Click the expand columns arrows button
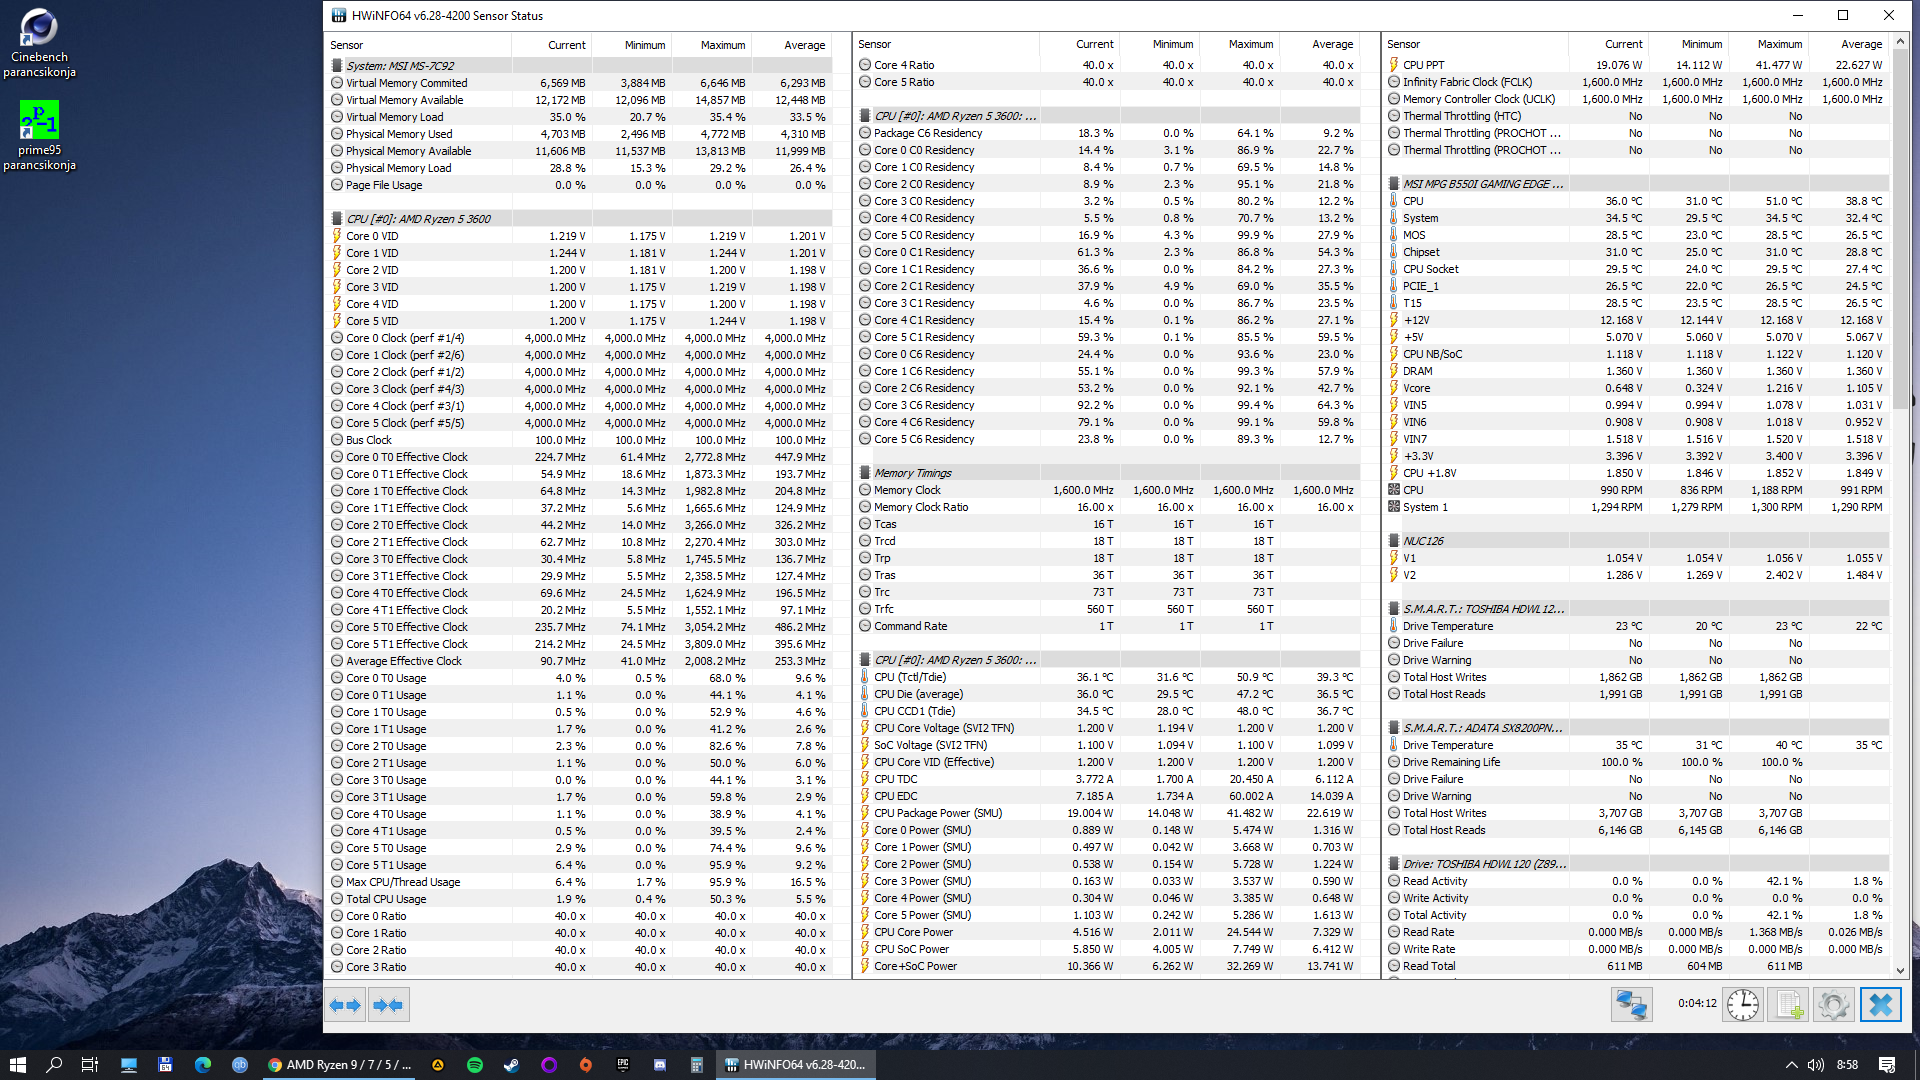This screenshot has width=1920, height=1080. coord(345,1005)
